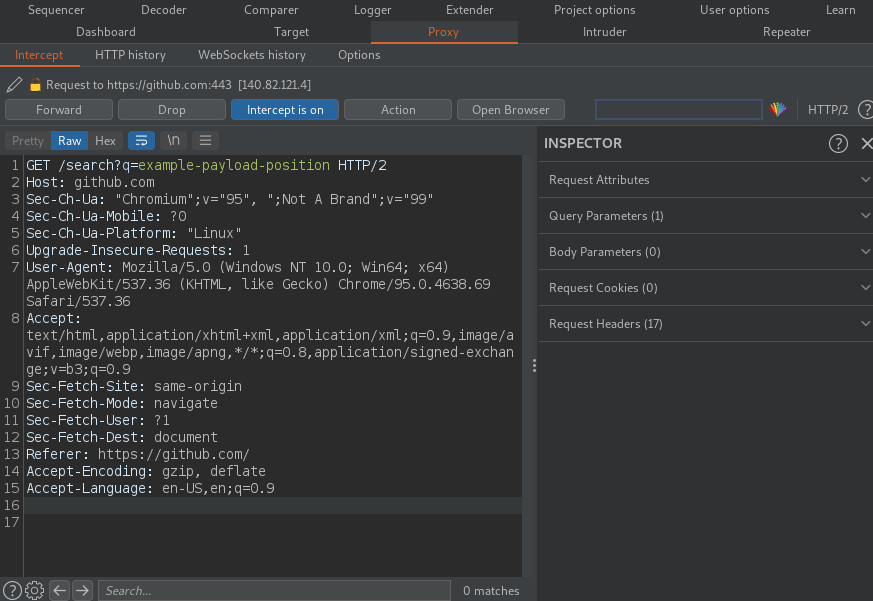Click the Host: github.com header line
Image resolution: width=873 pixels, height=601 pixels.
90,183
